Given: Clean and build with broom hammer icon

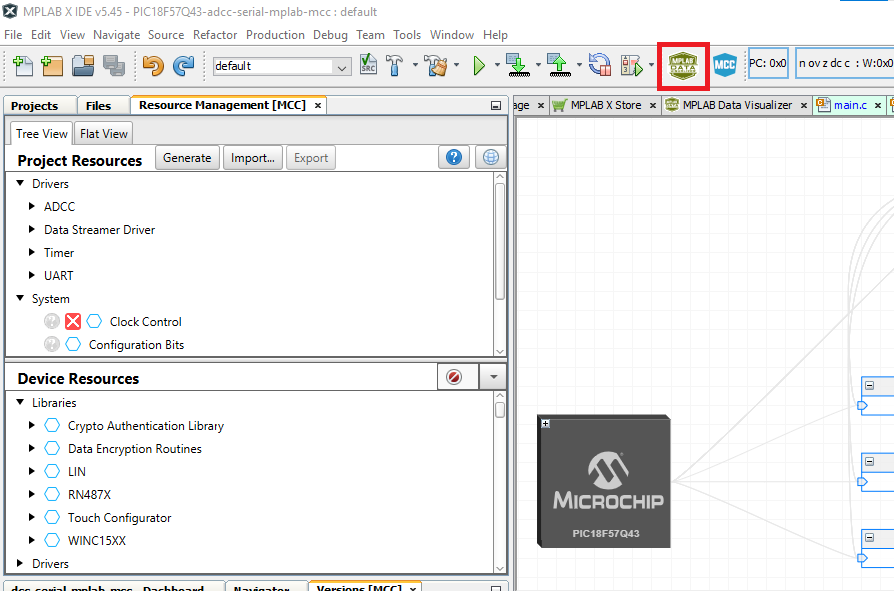Looking at the screenshot, I should point(437,65).
